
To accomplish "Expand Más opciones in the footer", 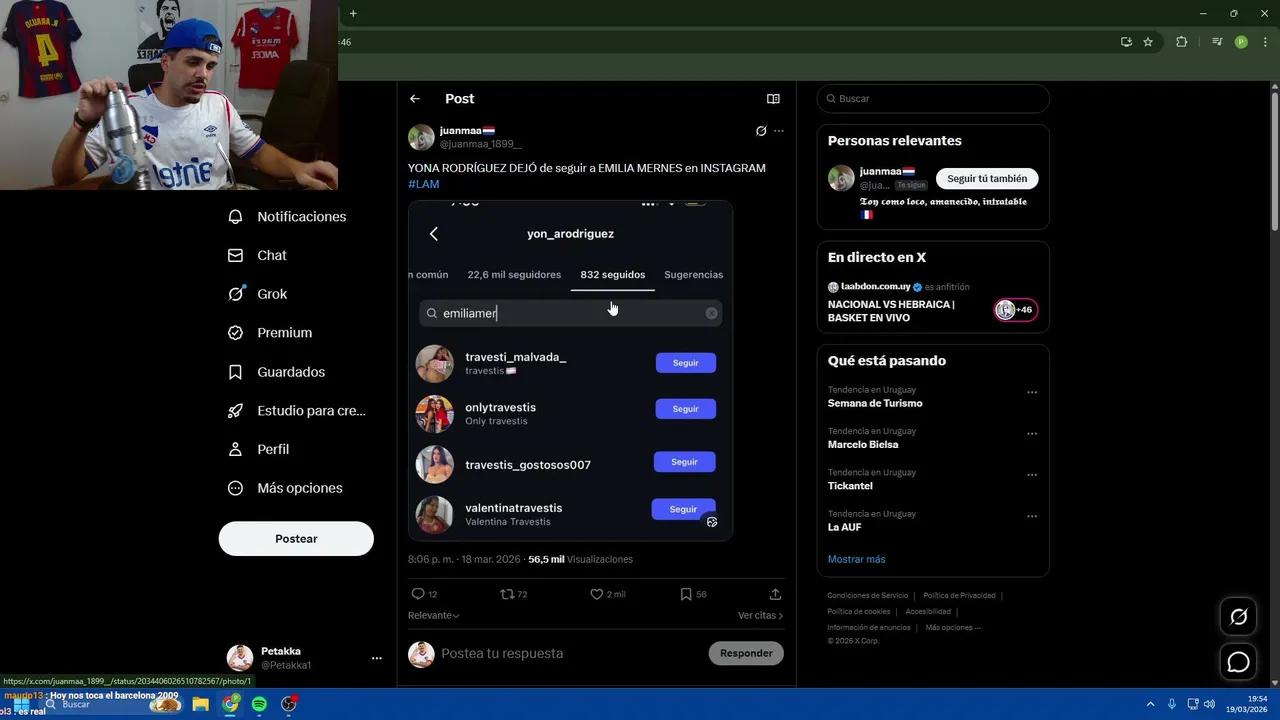I will 953,628.
